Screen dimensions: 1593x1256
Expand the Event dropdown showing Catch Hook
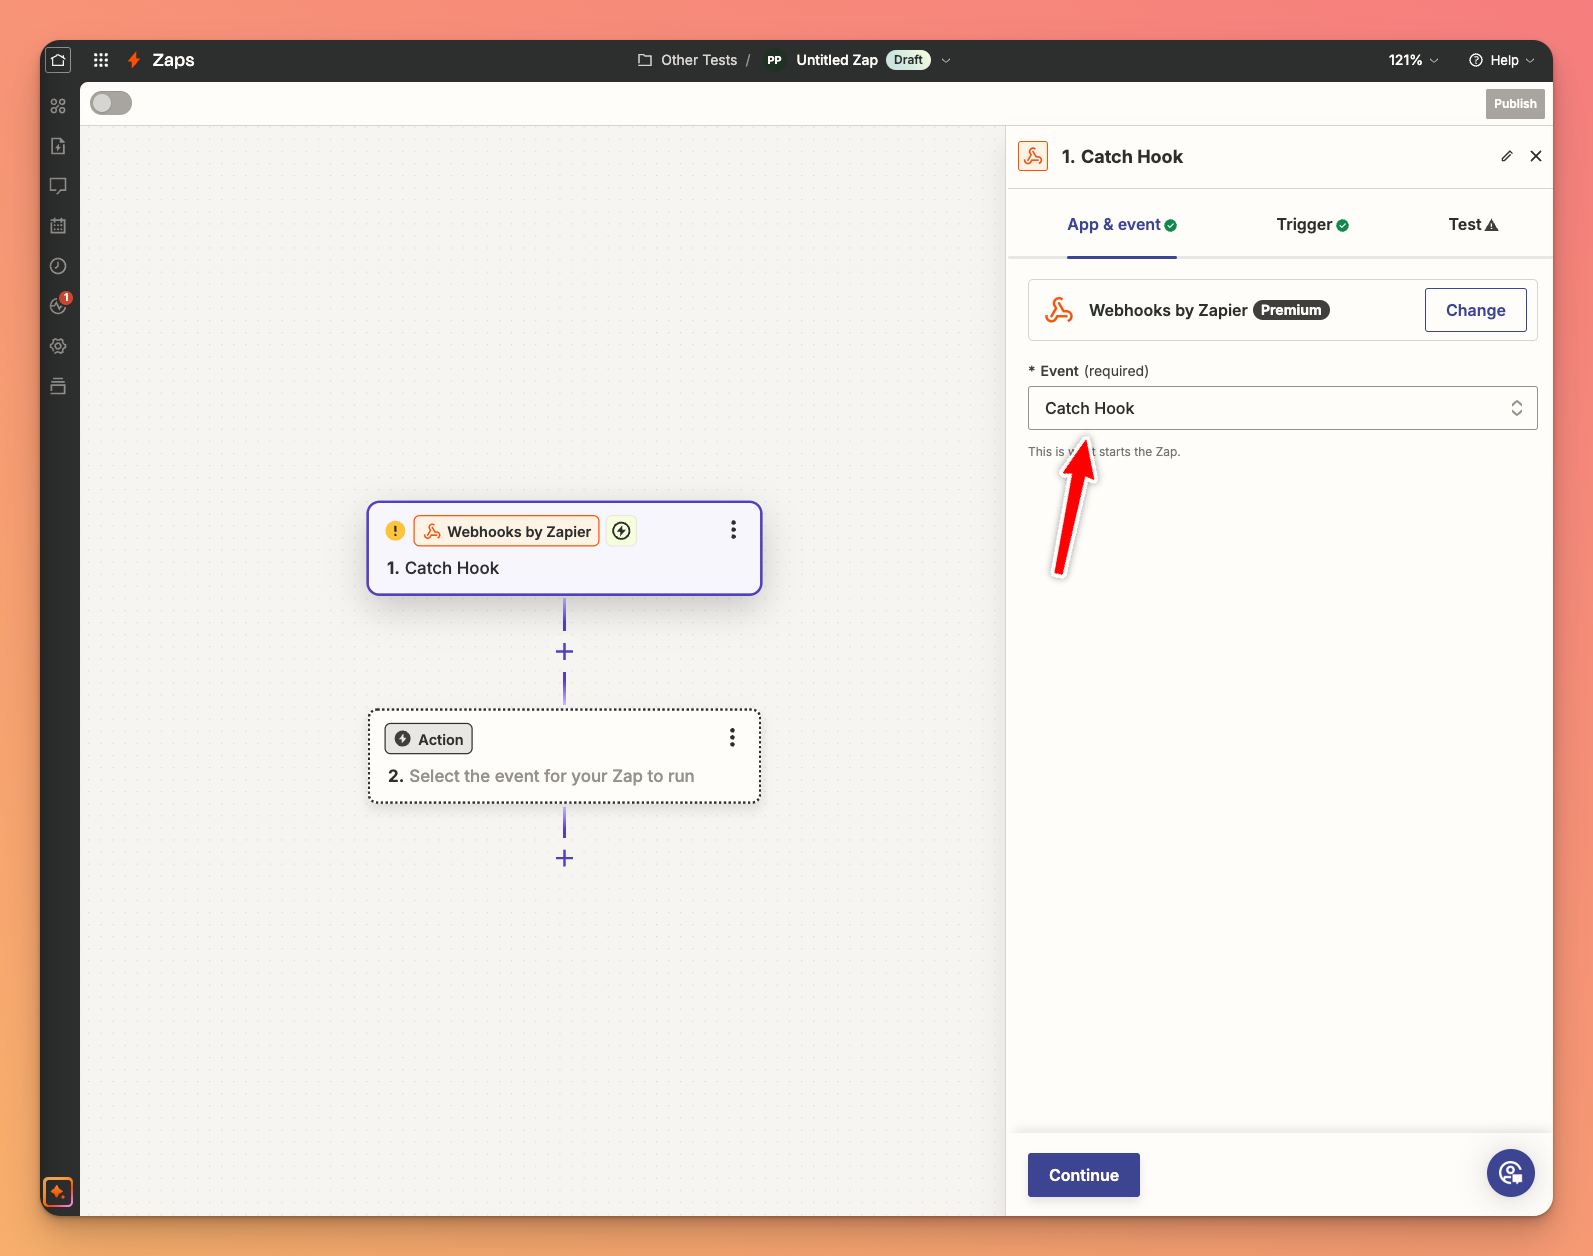1282,408
